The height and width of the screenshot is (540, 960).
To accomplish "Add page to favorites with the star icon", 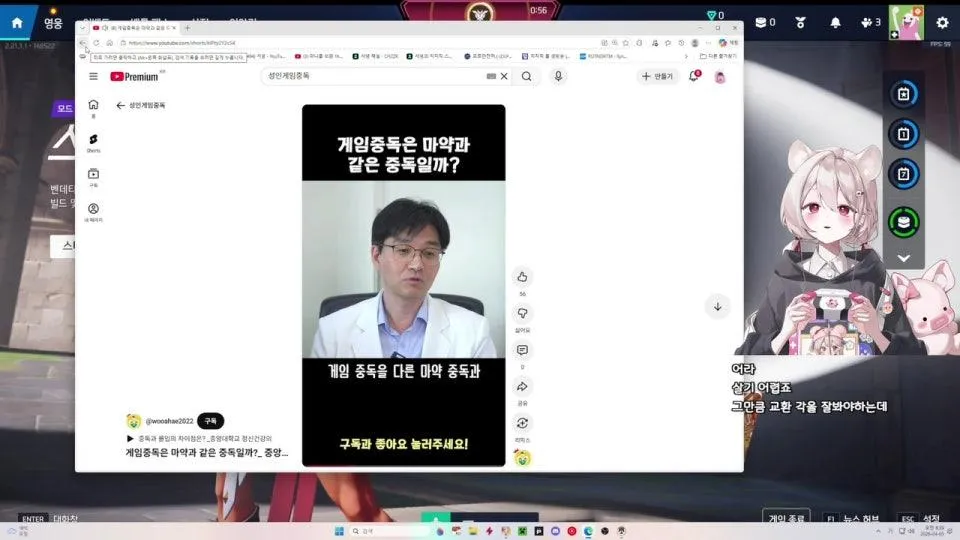I will click(626, 43).
